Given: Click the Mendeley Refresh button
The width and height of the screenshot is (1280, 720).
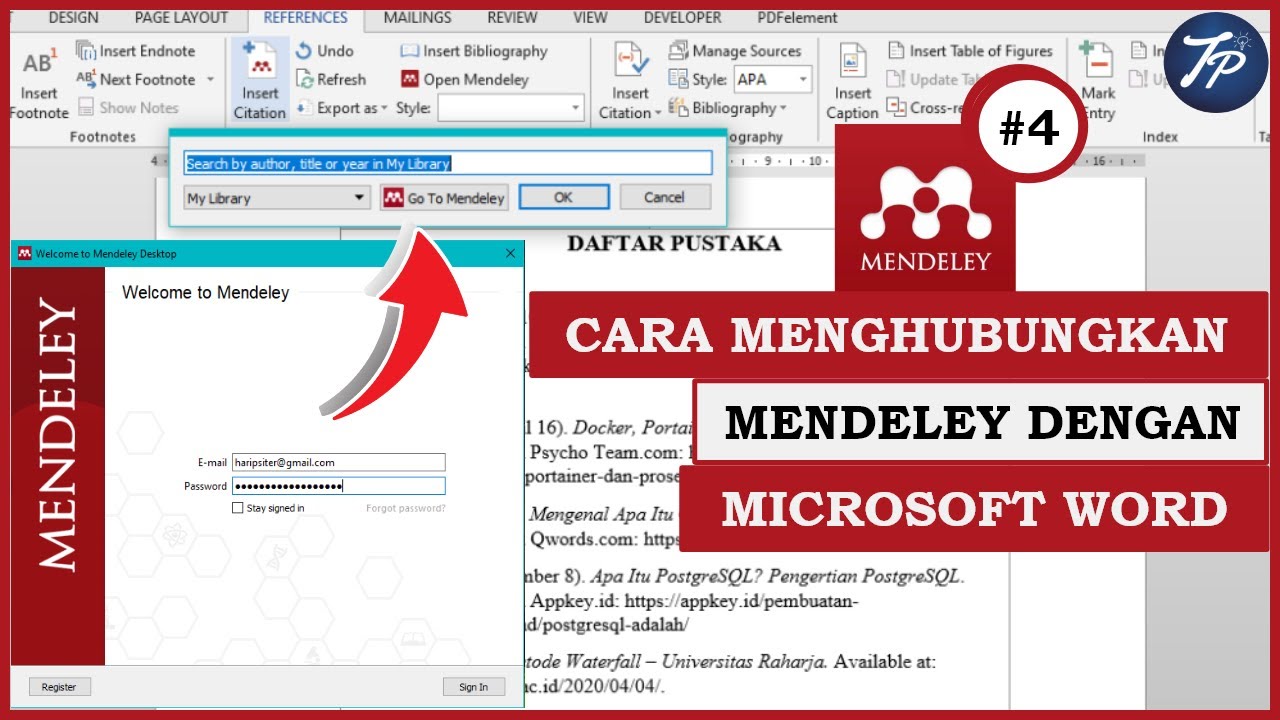Looking at the screenshot, I should [331, 79].
